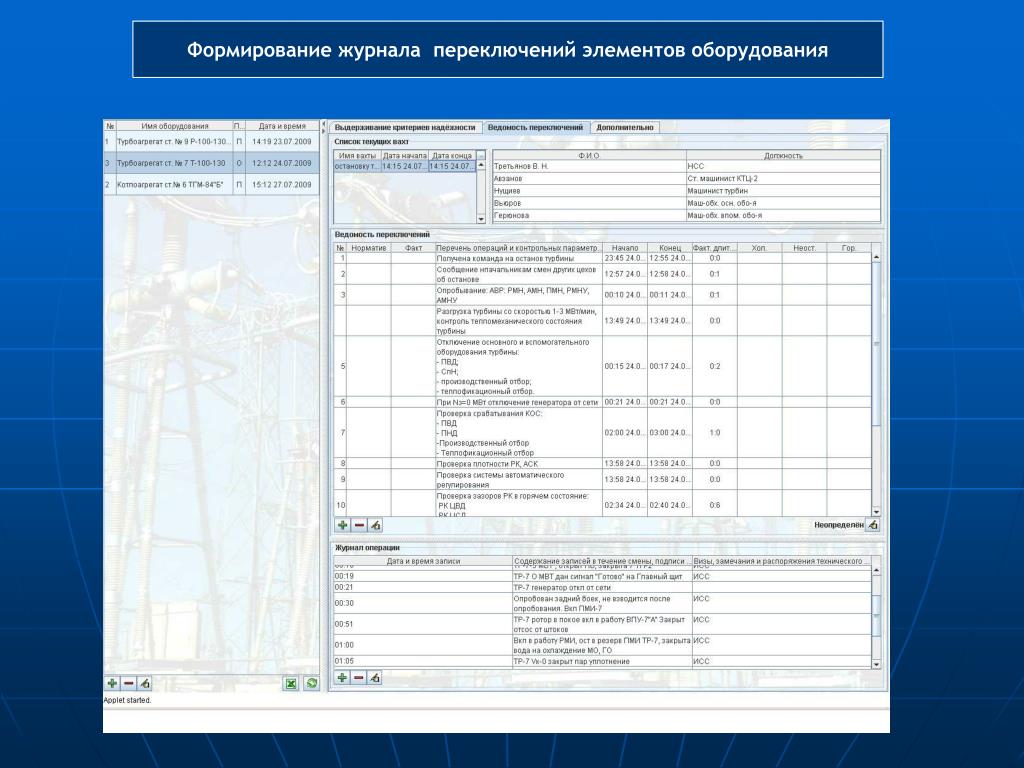
Task: Sort by Имя оборудования column header
Action: coord(174,126)
